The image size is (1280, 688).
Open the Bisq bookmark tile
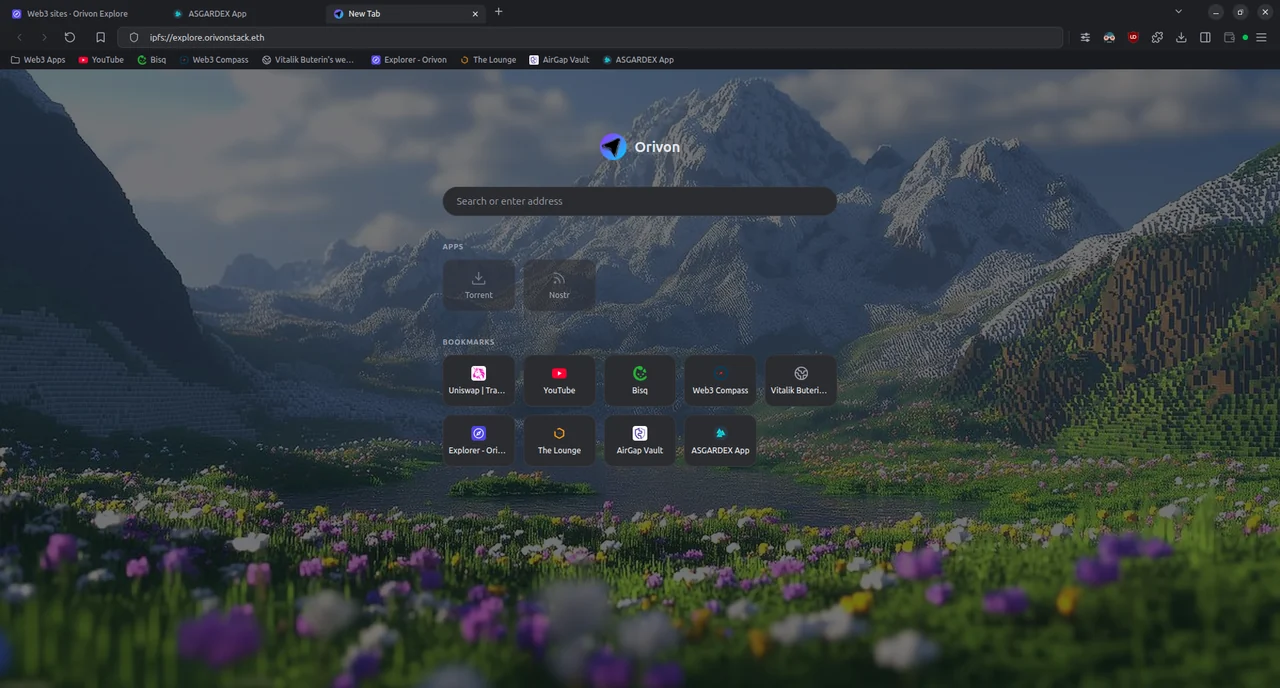(x=640, y=380)
